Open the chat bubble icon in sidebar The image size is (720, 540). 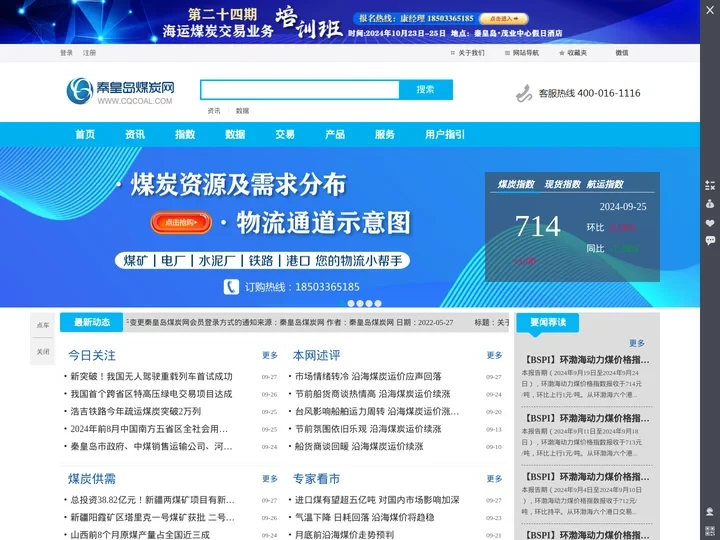pos(710,240)
